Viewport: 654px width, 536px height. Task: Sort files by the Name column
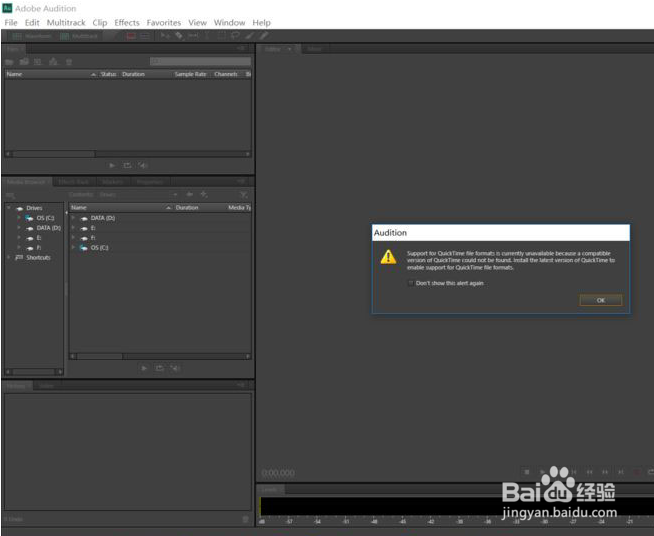click(x=50, y=74)
